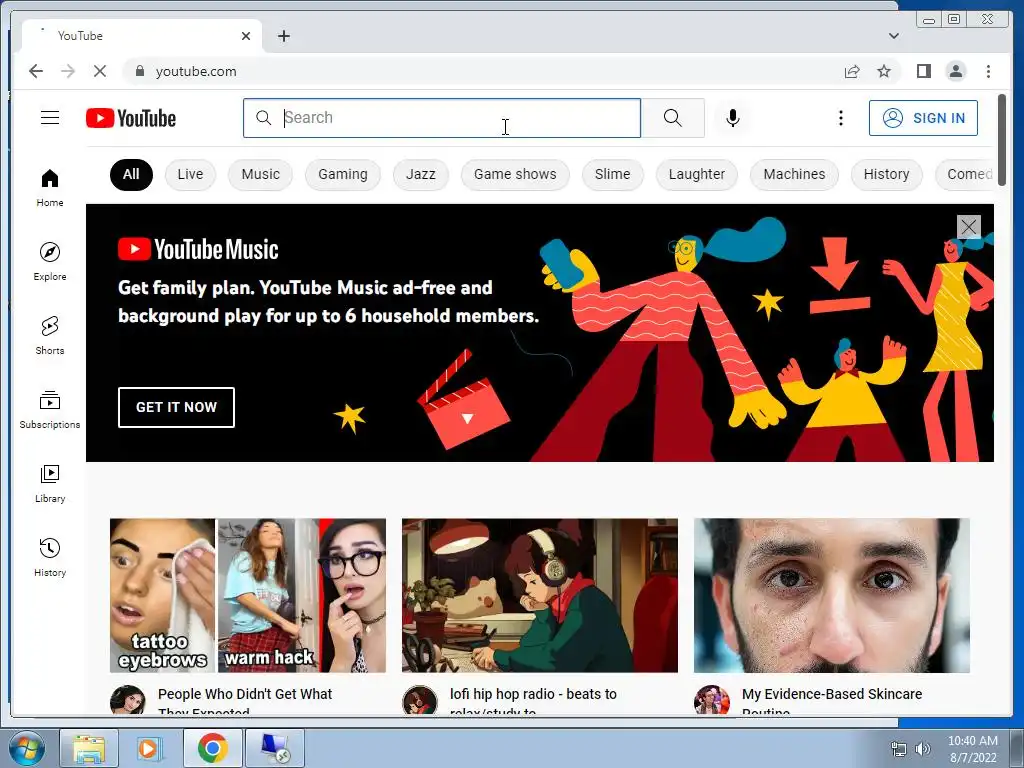Screen dimensions: 1024x768
Task: Share this page from address bar
Action: [x=852, y=71]
